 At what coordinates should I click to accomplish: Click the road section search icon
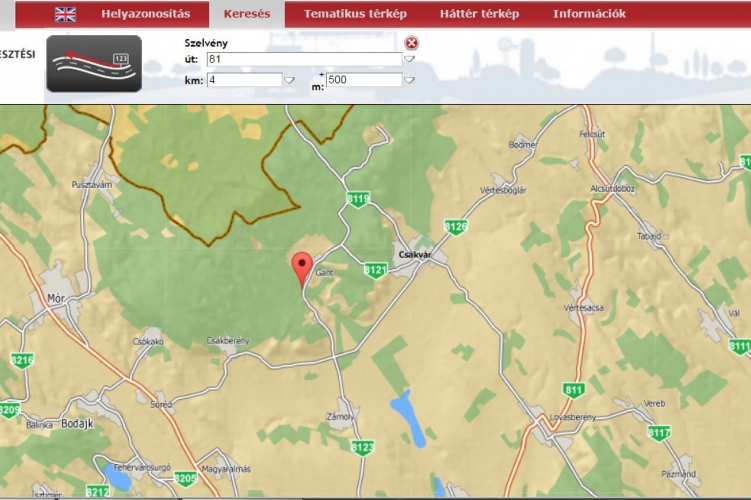point(94,63)
